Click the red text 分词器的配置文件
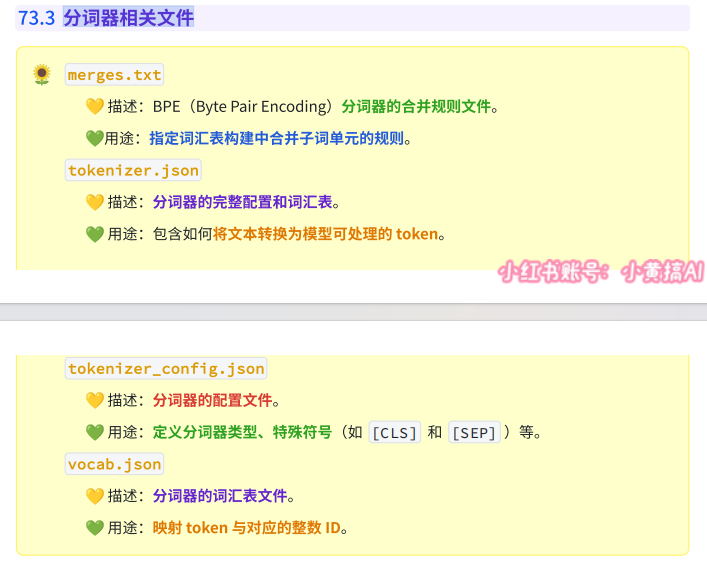This screenshot has height=567, width=707. pyautogui.click(x=212, y=400)
